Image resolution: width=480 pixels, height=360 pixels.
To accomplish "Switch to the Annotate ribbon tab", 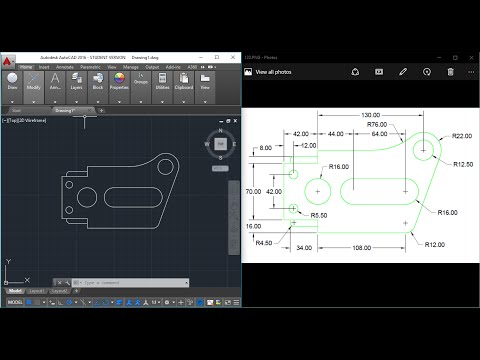I will pyautogui.click(x=65, y=67).
